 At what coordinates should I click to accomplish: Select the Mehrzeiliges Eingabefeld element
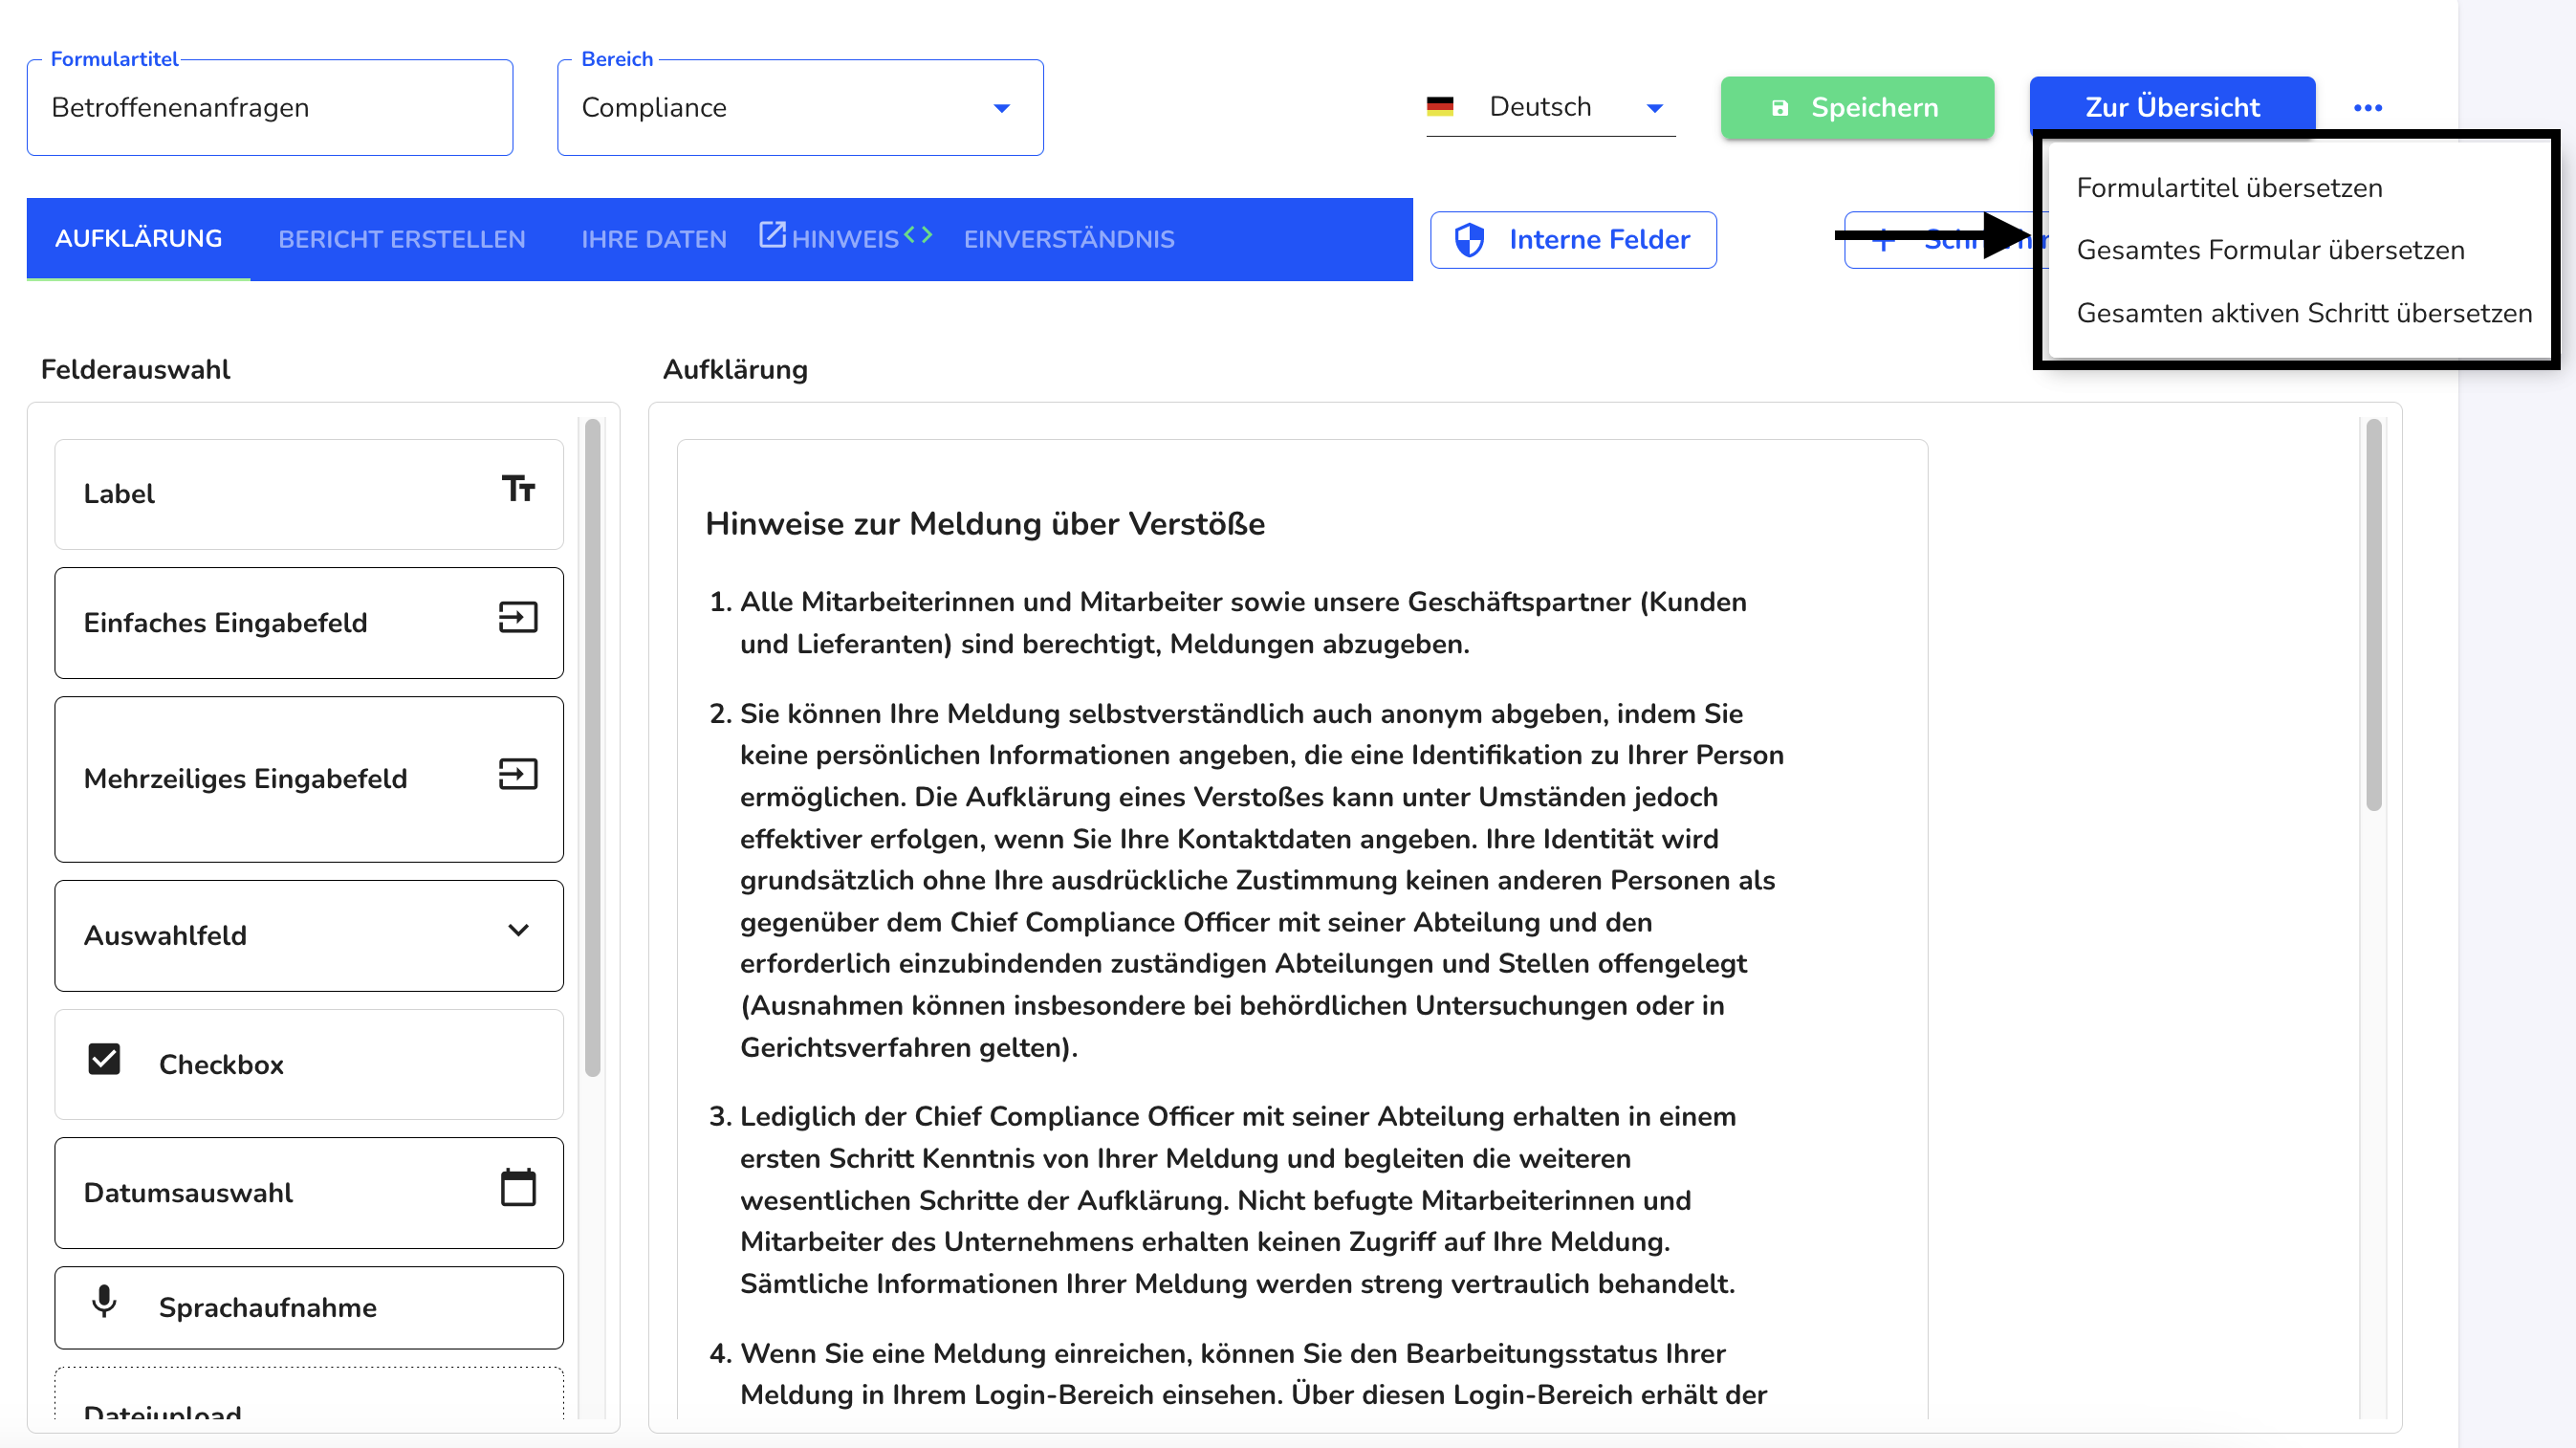pos(309,779)
